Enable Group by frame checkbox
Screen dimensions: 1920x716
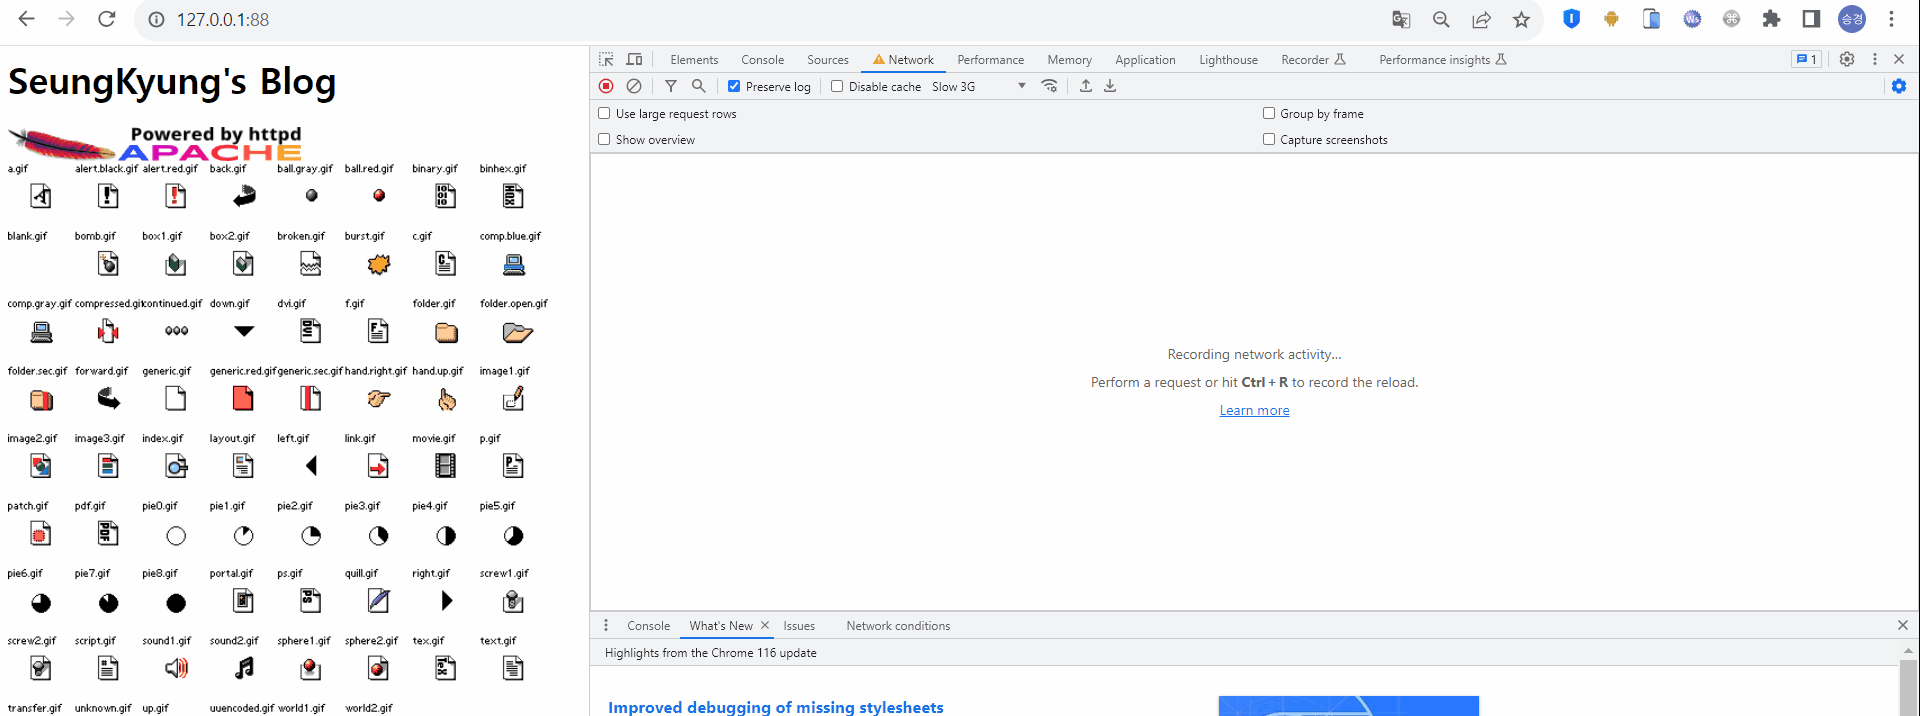click(x=1268, y=113)
